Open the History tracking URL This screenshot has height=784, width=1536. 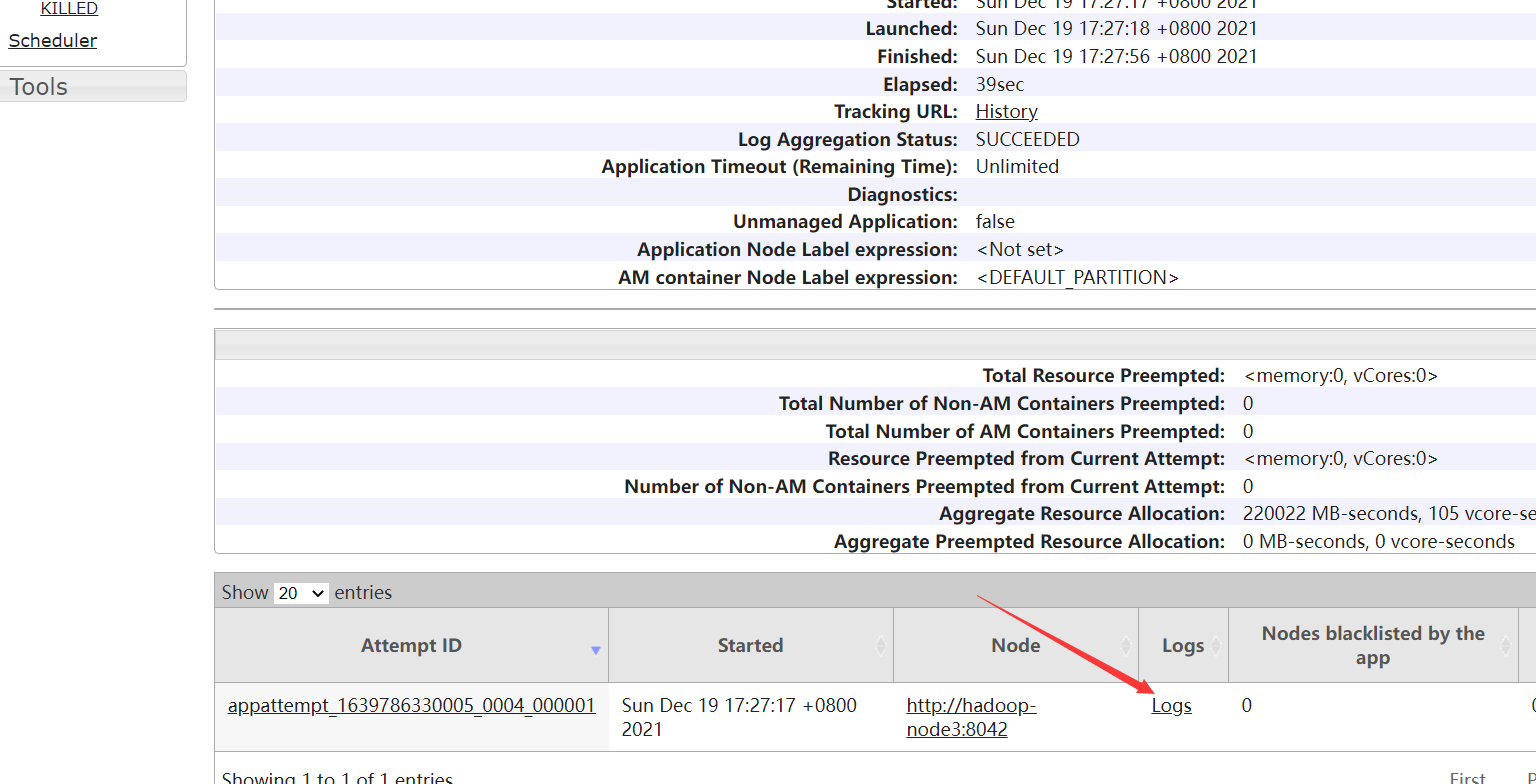coord(1006,111)
